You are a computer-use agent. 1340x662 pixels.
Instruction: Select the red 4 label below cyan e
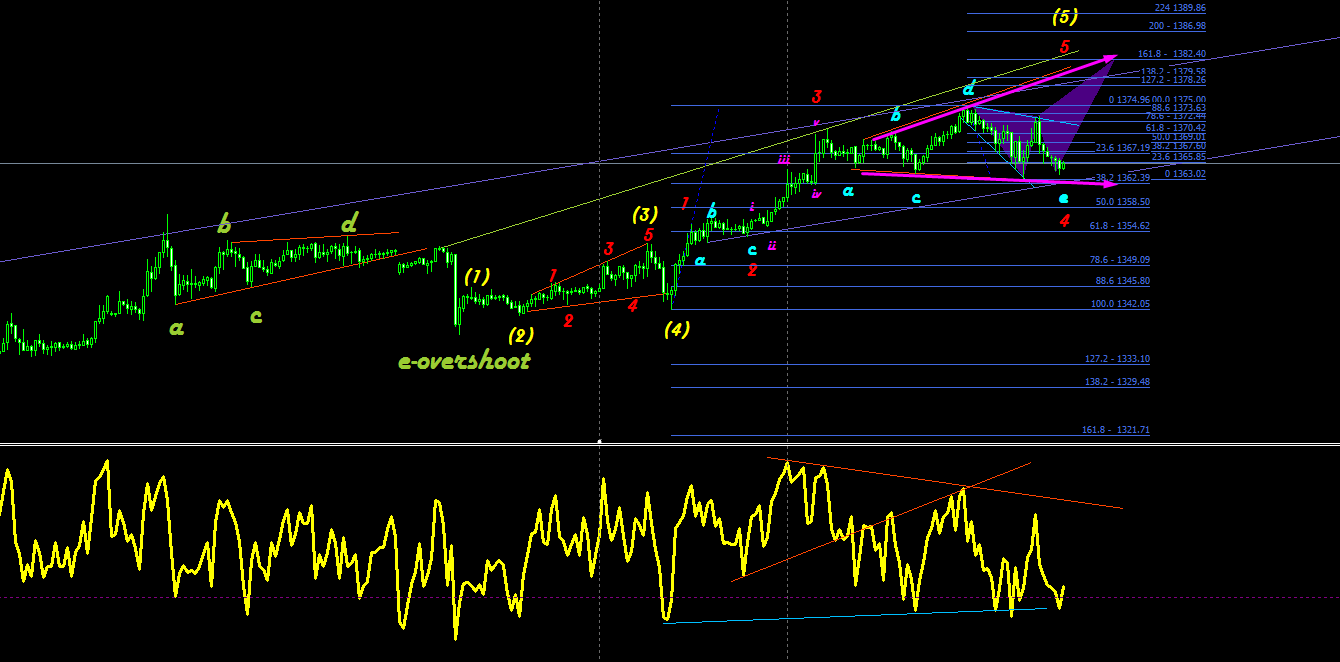tap(1065, 221)
